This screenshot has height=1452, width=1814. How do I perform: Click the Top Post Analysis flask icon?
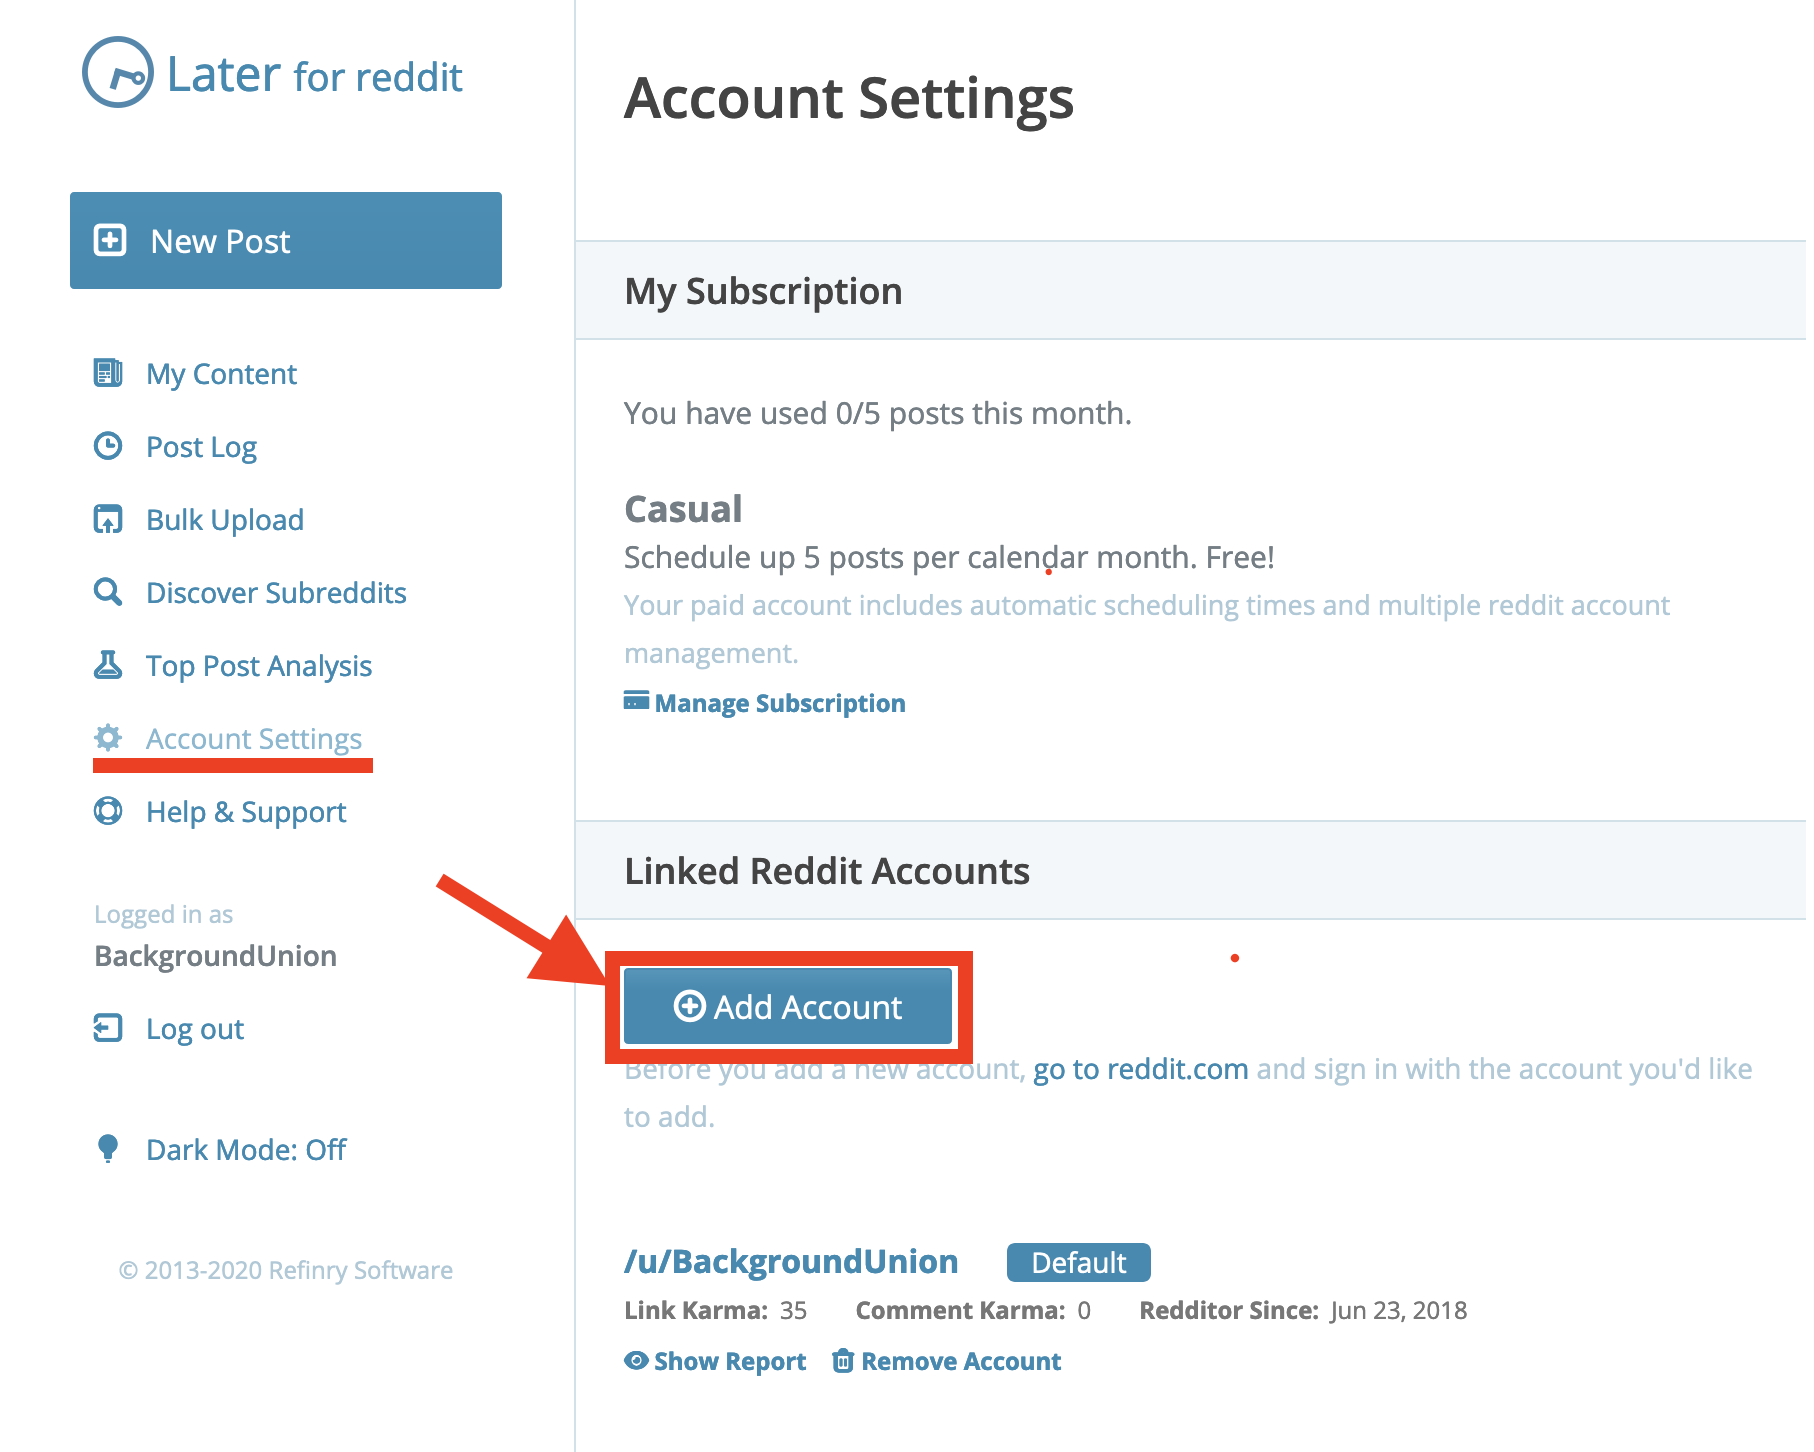(108, 665)
